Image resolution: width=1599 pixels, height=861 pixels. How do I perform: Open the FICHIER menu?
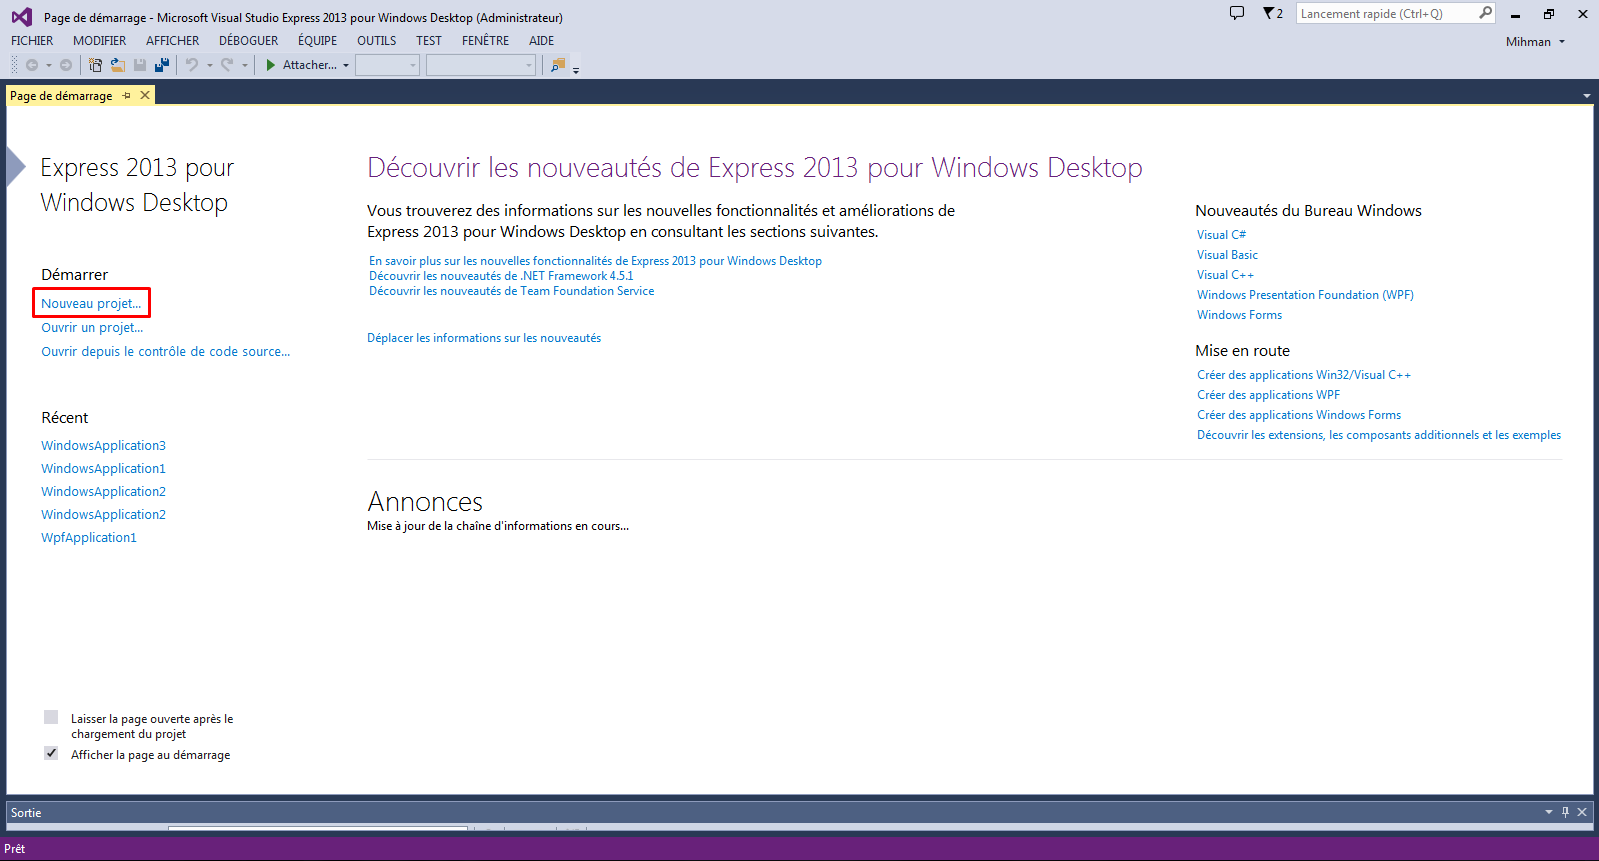32,41
